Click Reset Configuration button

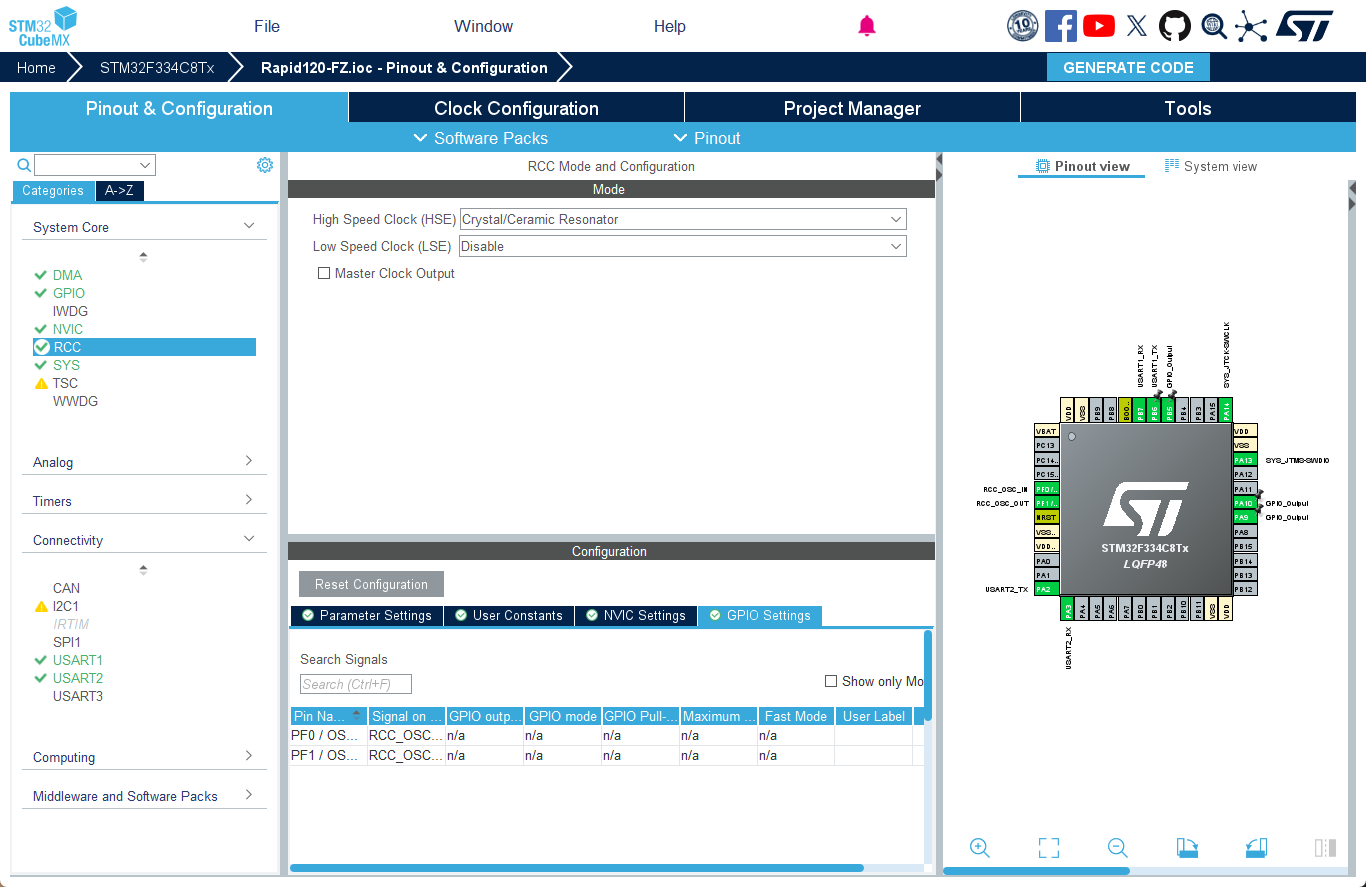click(371, 584)
